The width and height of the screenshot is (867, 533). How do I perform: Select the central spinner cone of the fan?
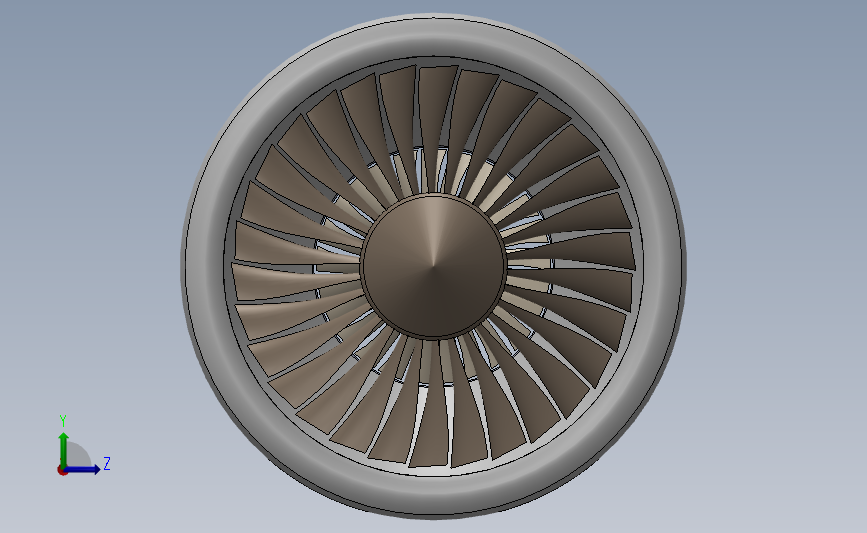coord(434,265)
